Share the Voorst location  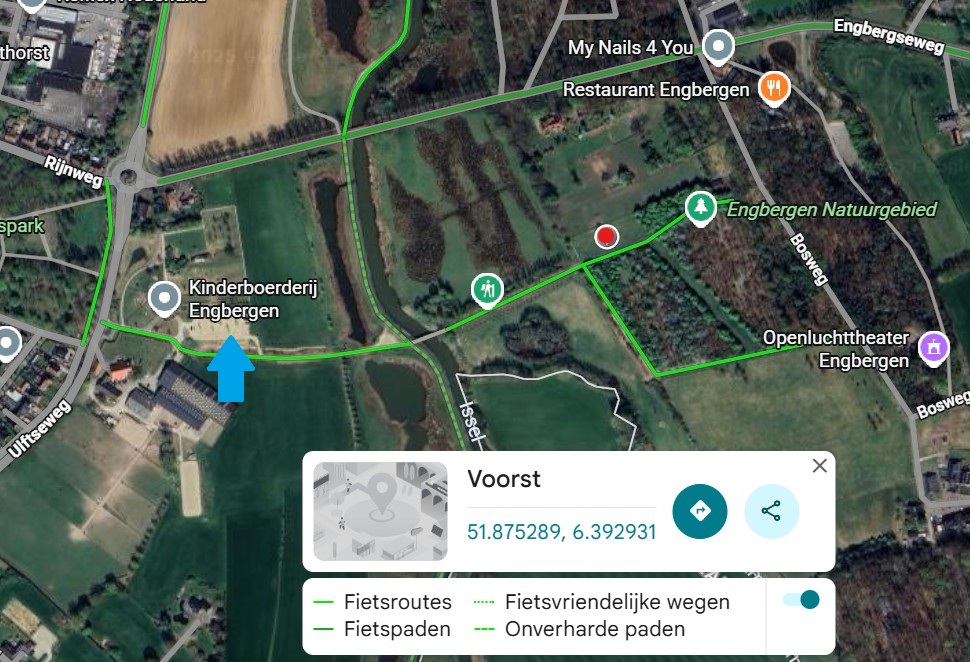pos(771,511)
